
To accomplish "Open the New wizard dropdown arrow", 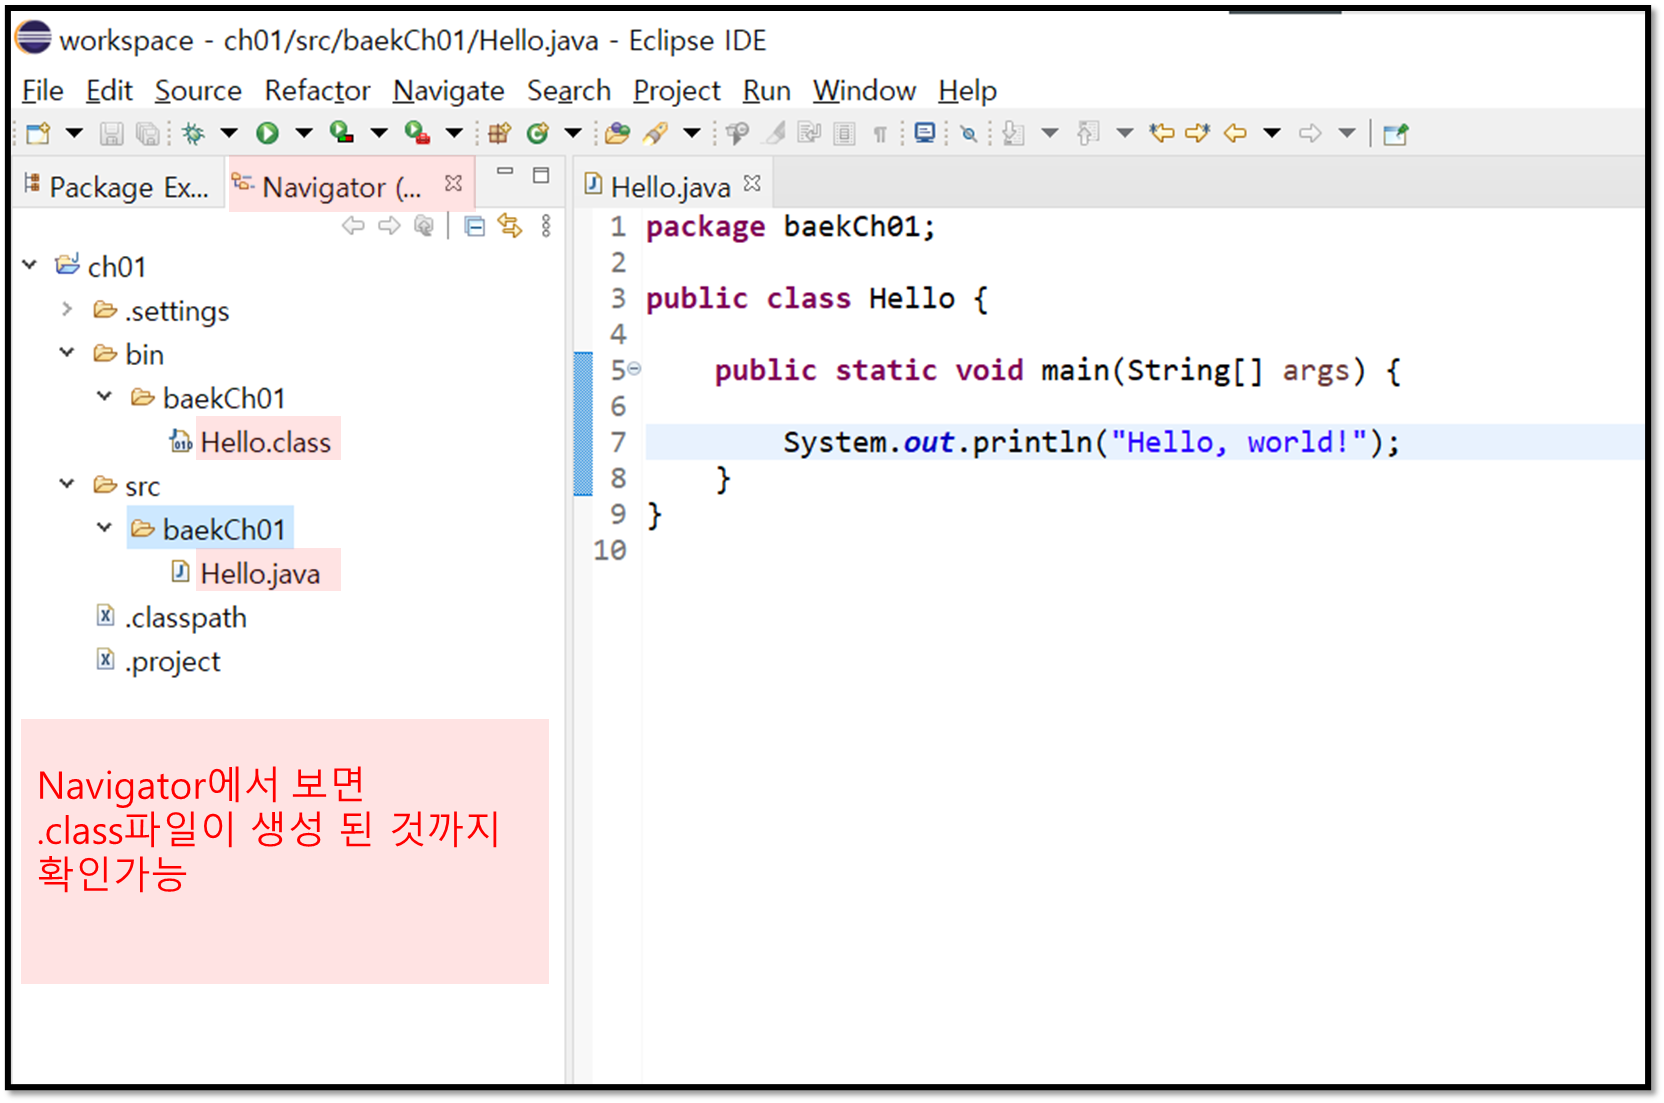I will (73, 133).
